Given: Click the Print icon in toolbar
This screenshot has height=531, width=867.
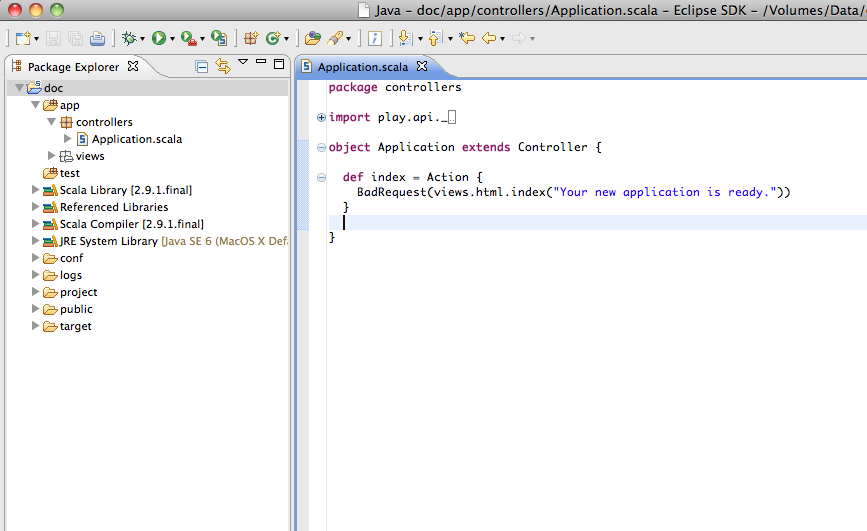Looking at the screenshot, I should click(97, 39).
